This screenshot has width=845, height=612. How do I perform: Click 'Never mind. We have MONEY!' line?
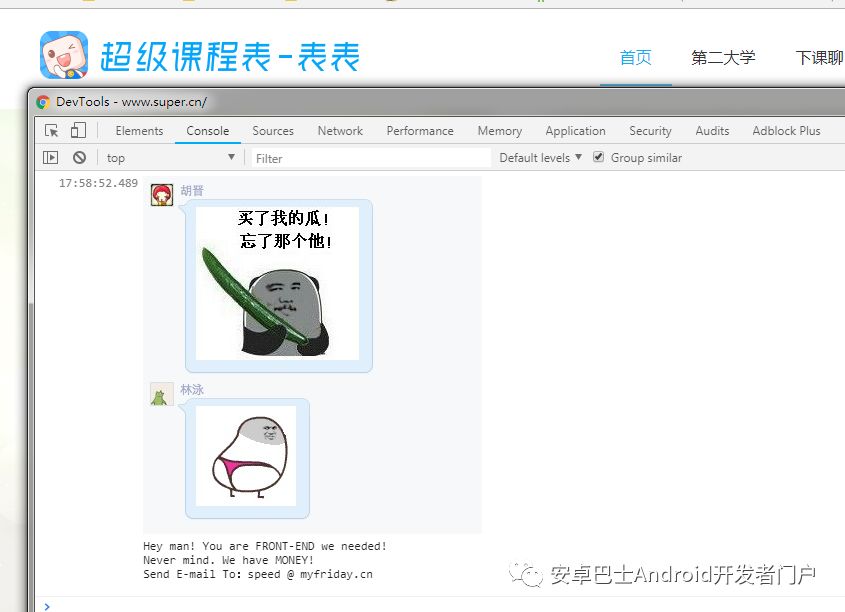(228, 560)
